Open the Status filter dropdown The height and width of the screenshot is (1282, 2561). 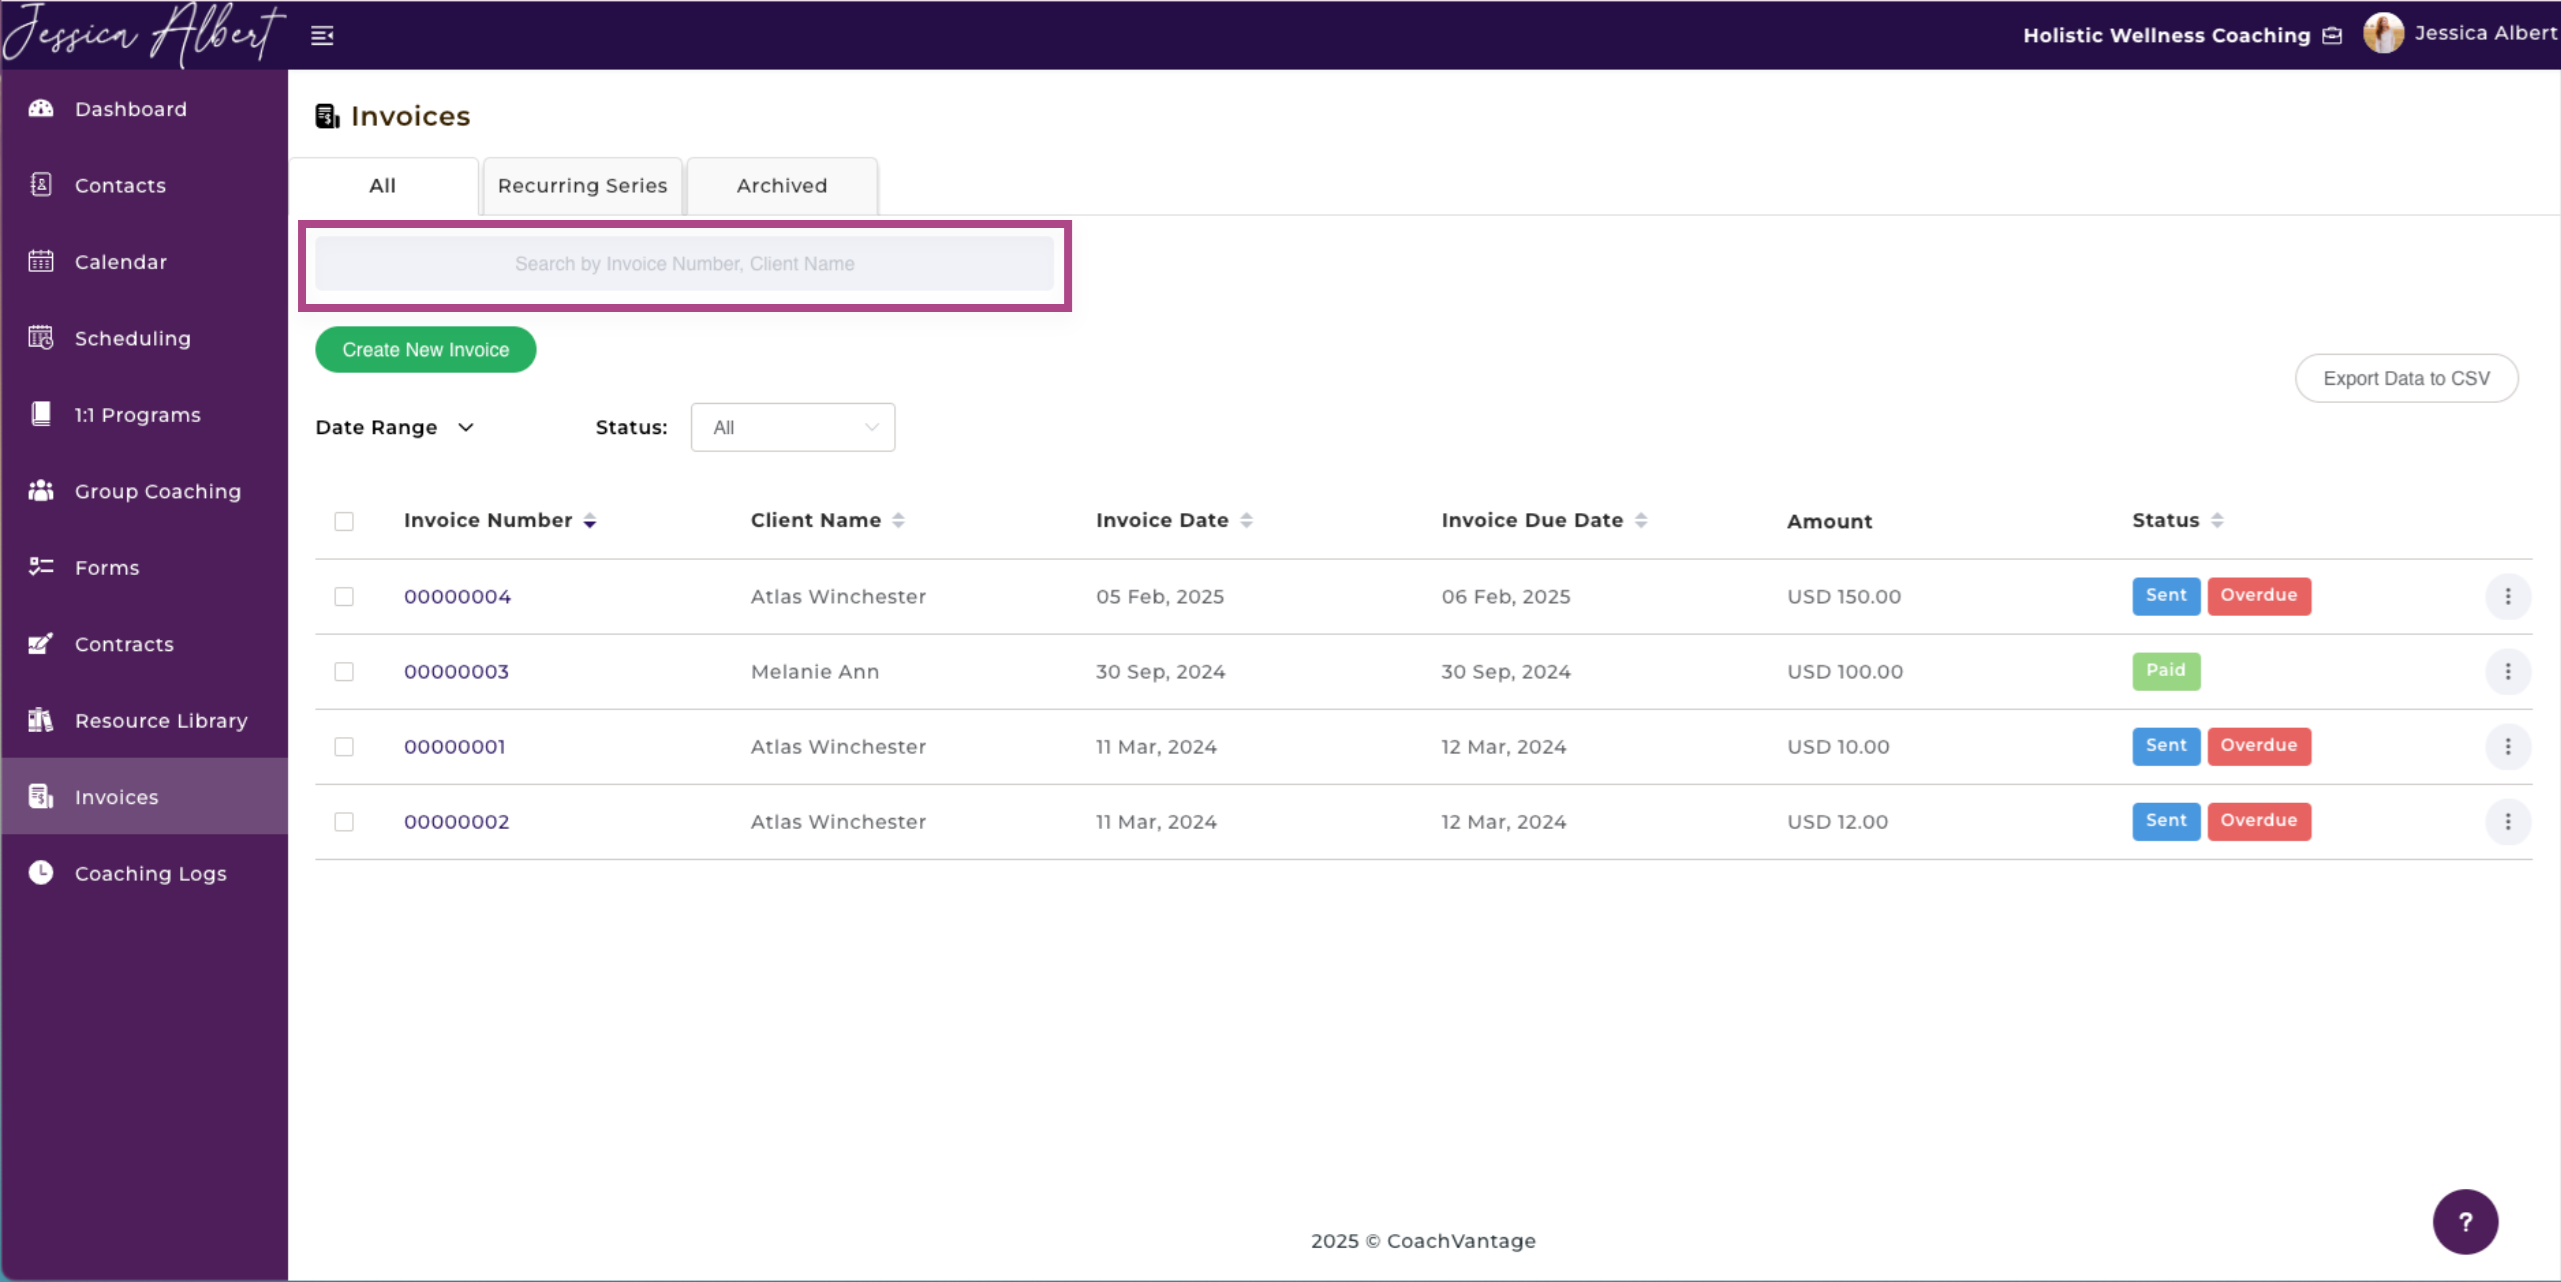793,427
